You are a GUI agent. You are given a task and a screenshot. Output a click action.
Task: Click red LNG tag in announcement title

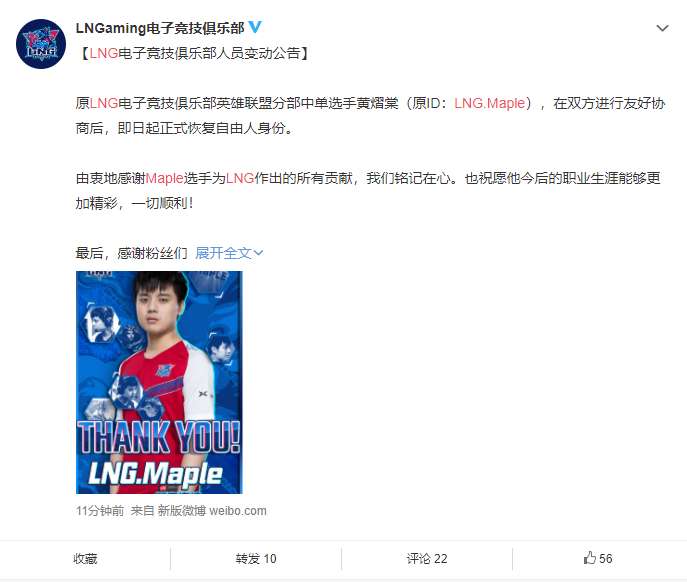[x=104, y=53]
